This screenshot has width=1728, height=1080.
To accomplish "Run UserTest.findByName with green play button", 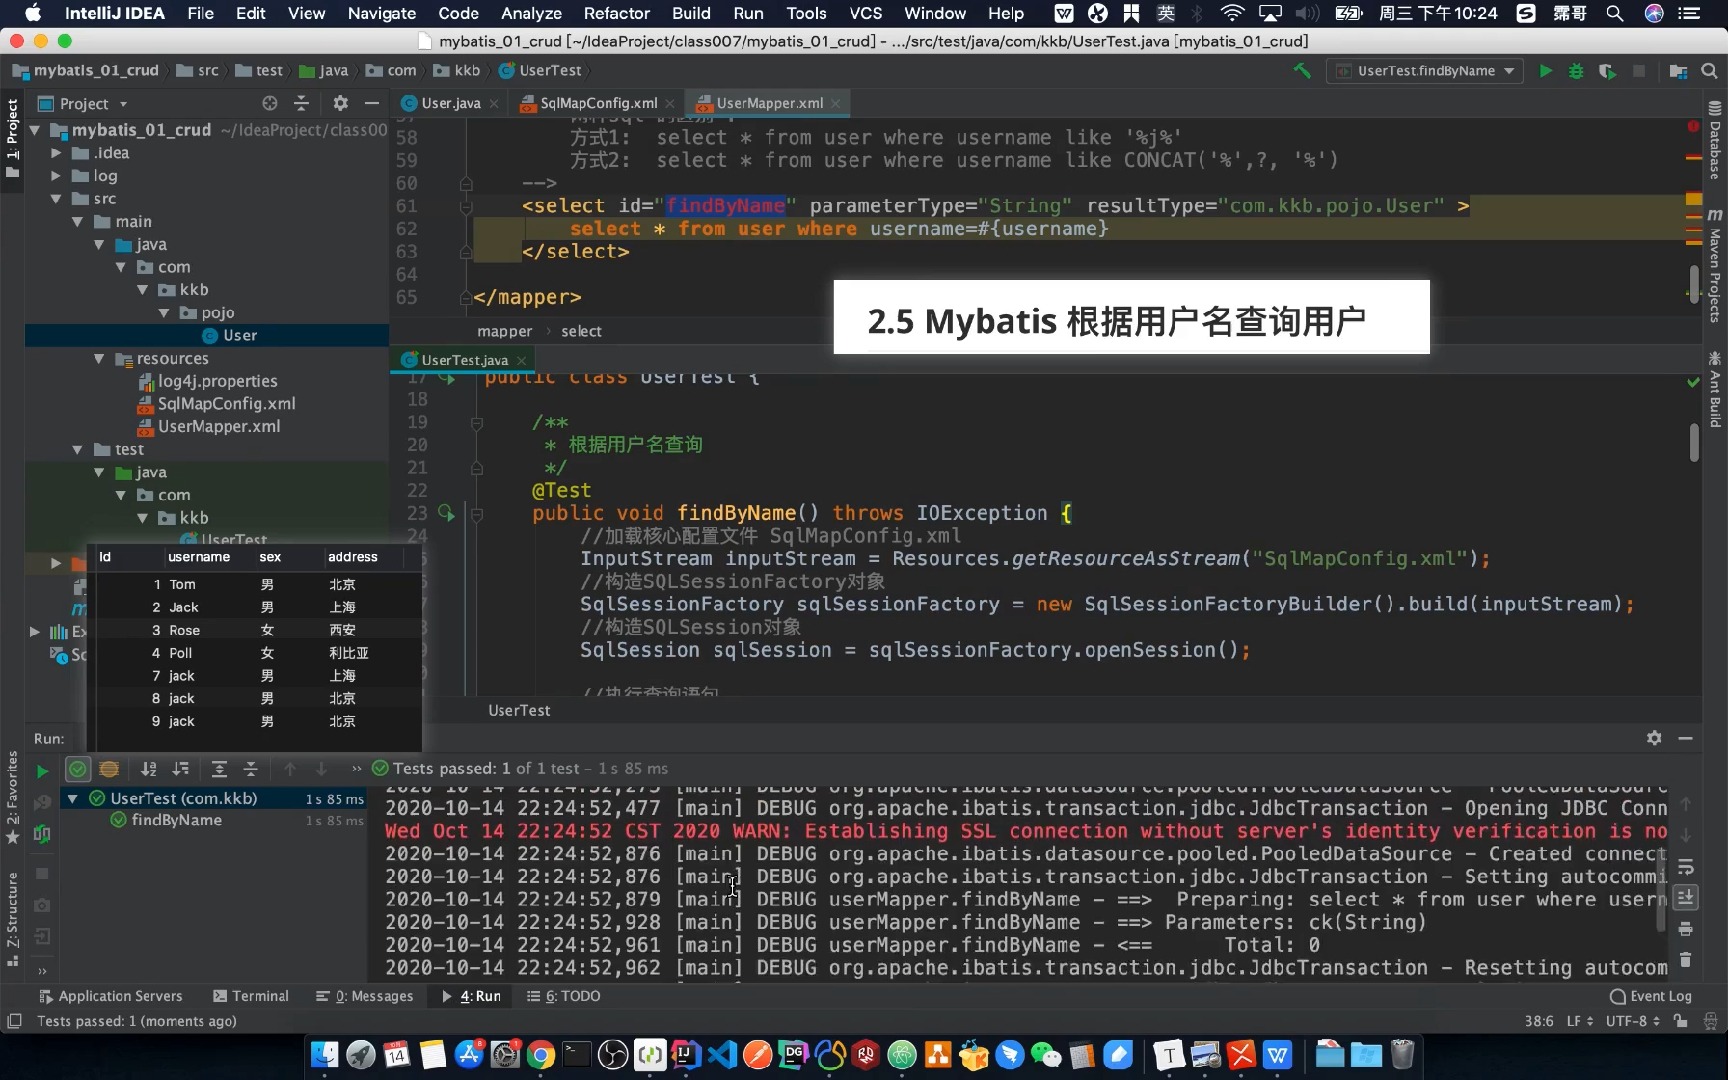I will (x=1545, y=71).
